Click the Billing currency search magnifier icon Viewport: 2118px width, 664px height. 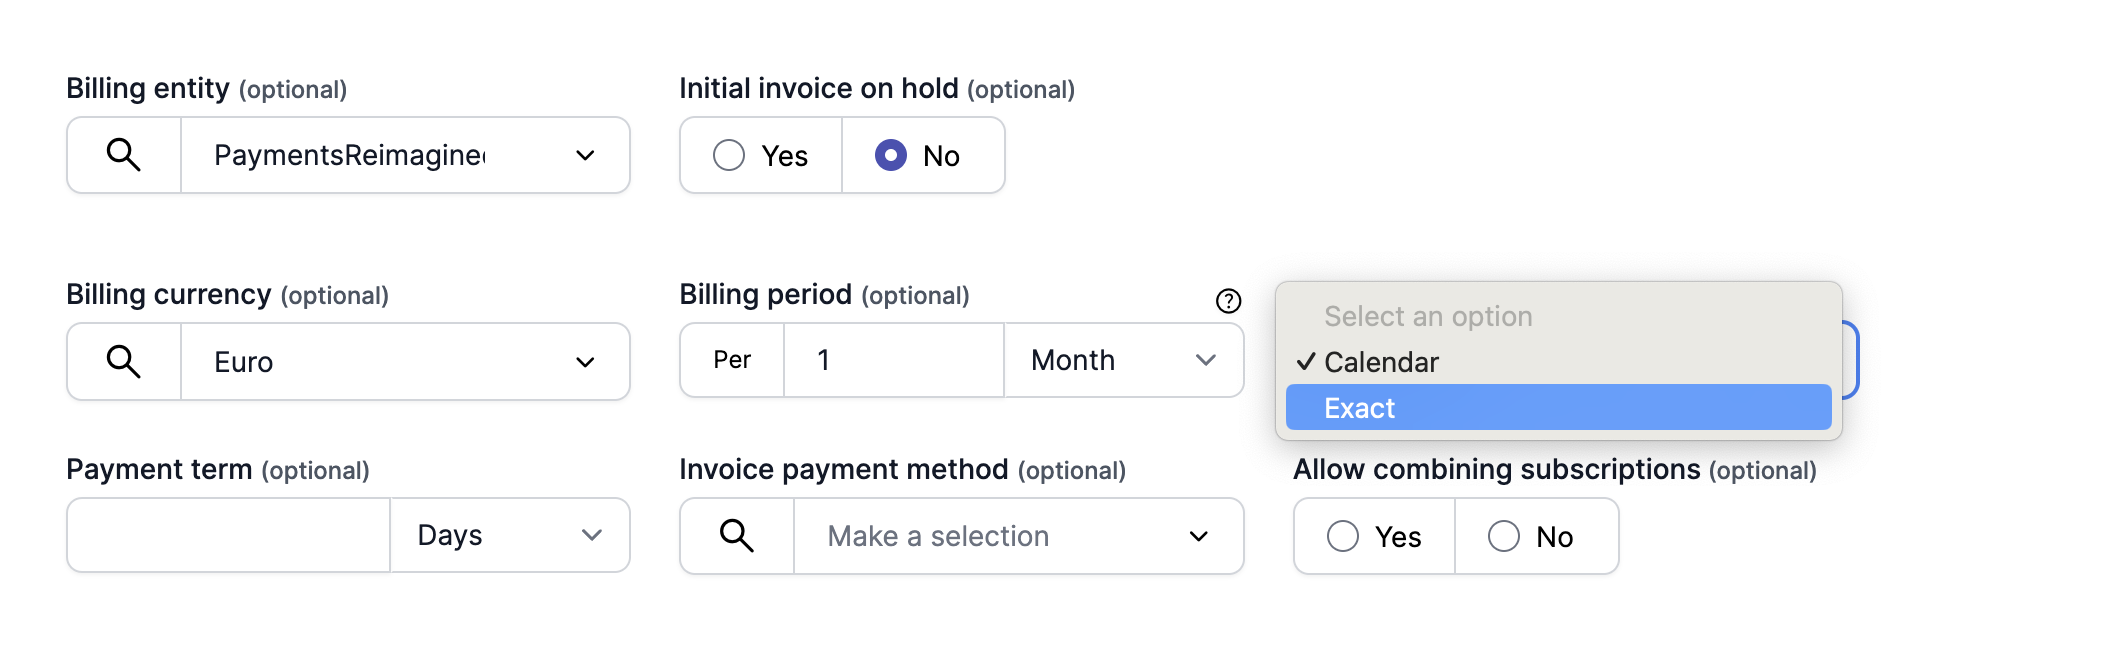click(124, 361)
